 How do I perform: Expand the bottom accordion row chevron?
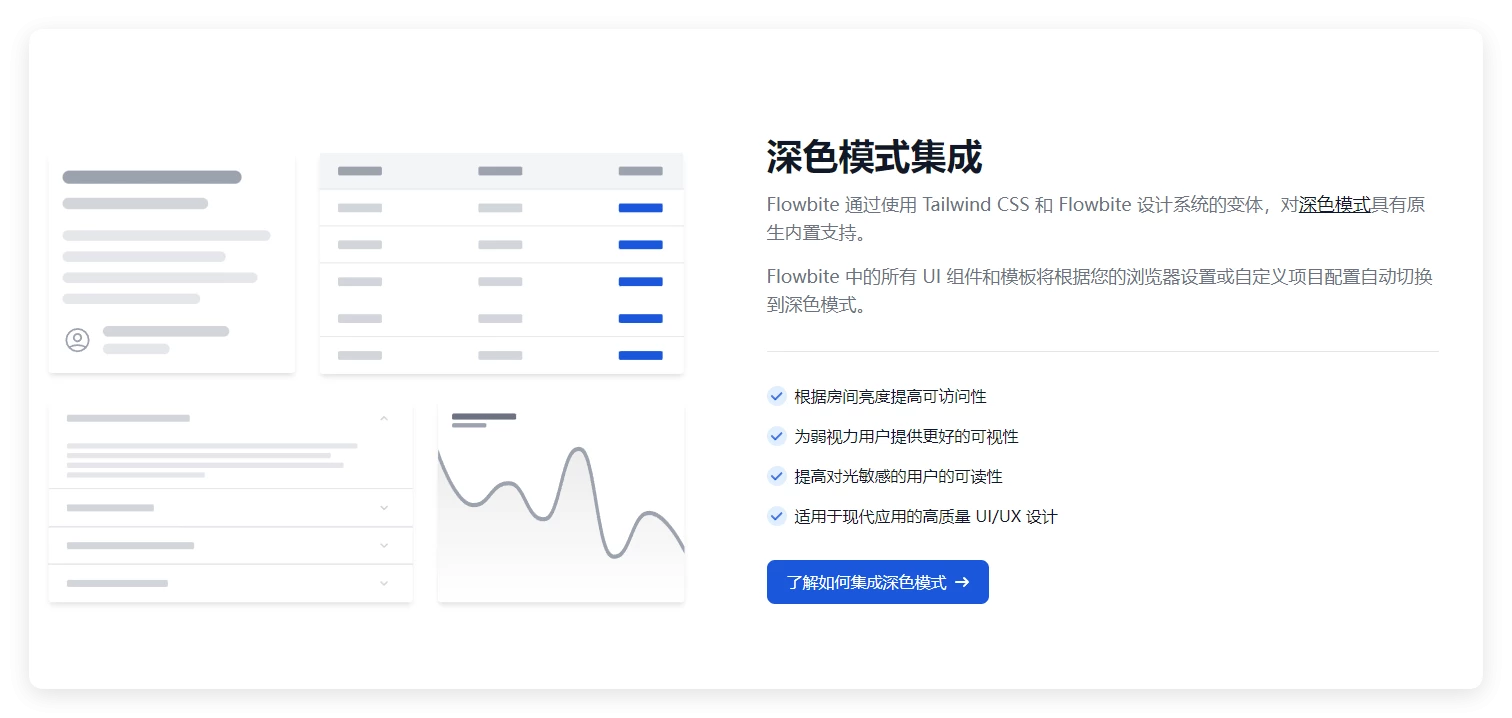pos(384,583)
